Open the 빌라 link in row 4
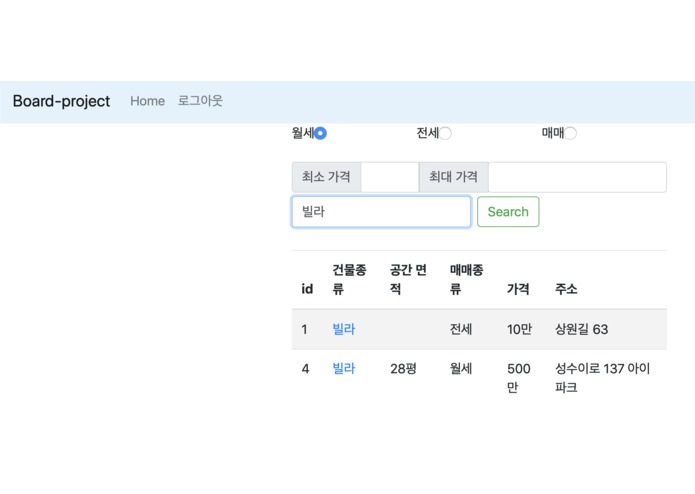The image size is (695, 494). pyautogui.click(x=344, y=369)
